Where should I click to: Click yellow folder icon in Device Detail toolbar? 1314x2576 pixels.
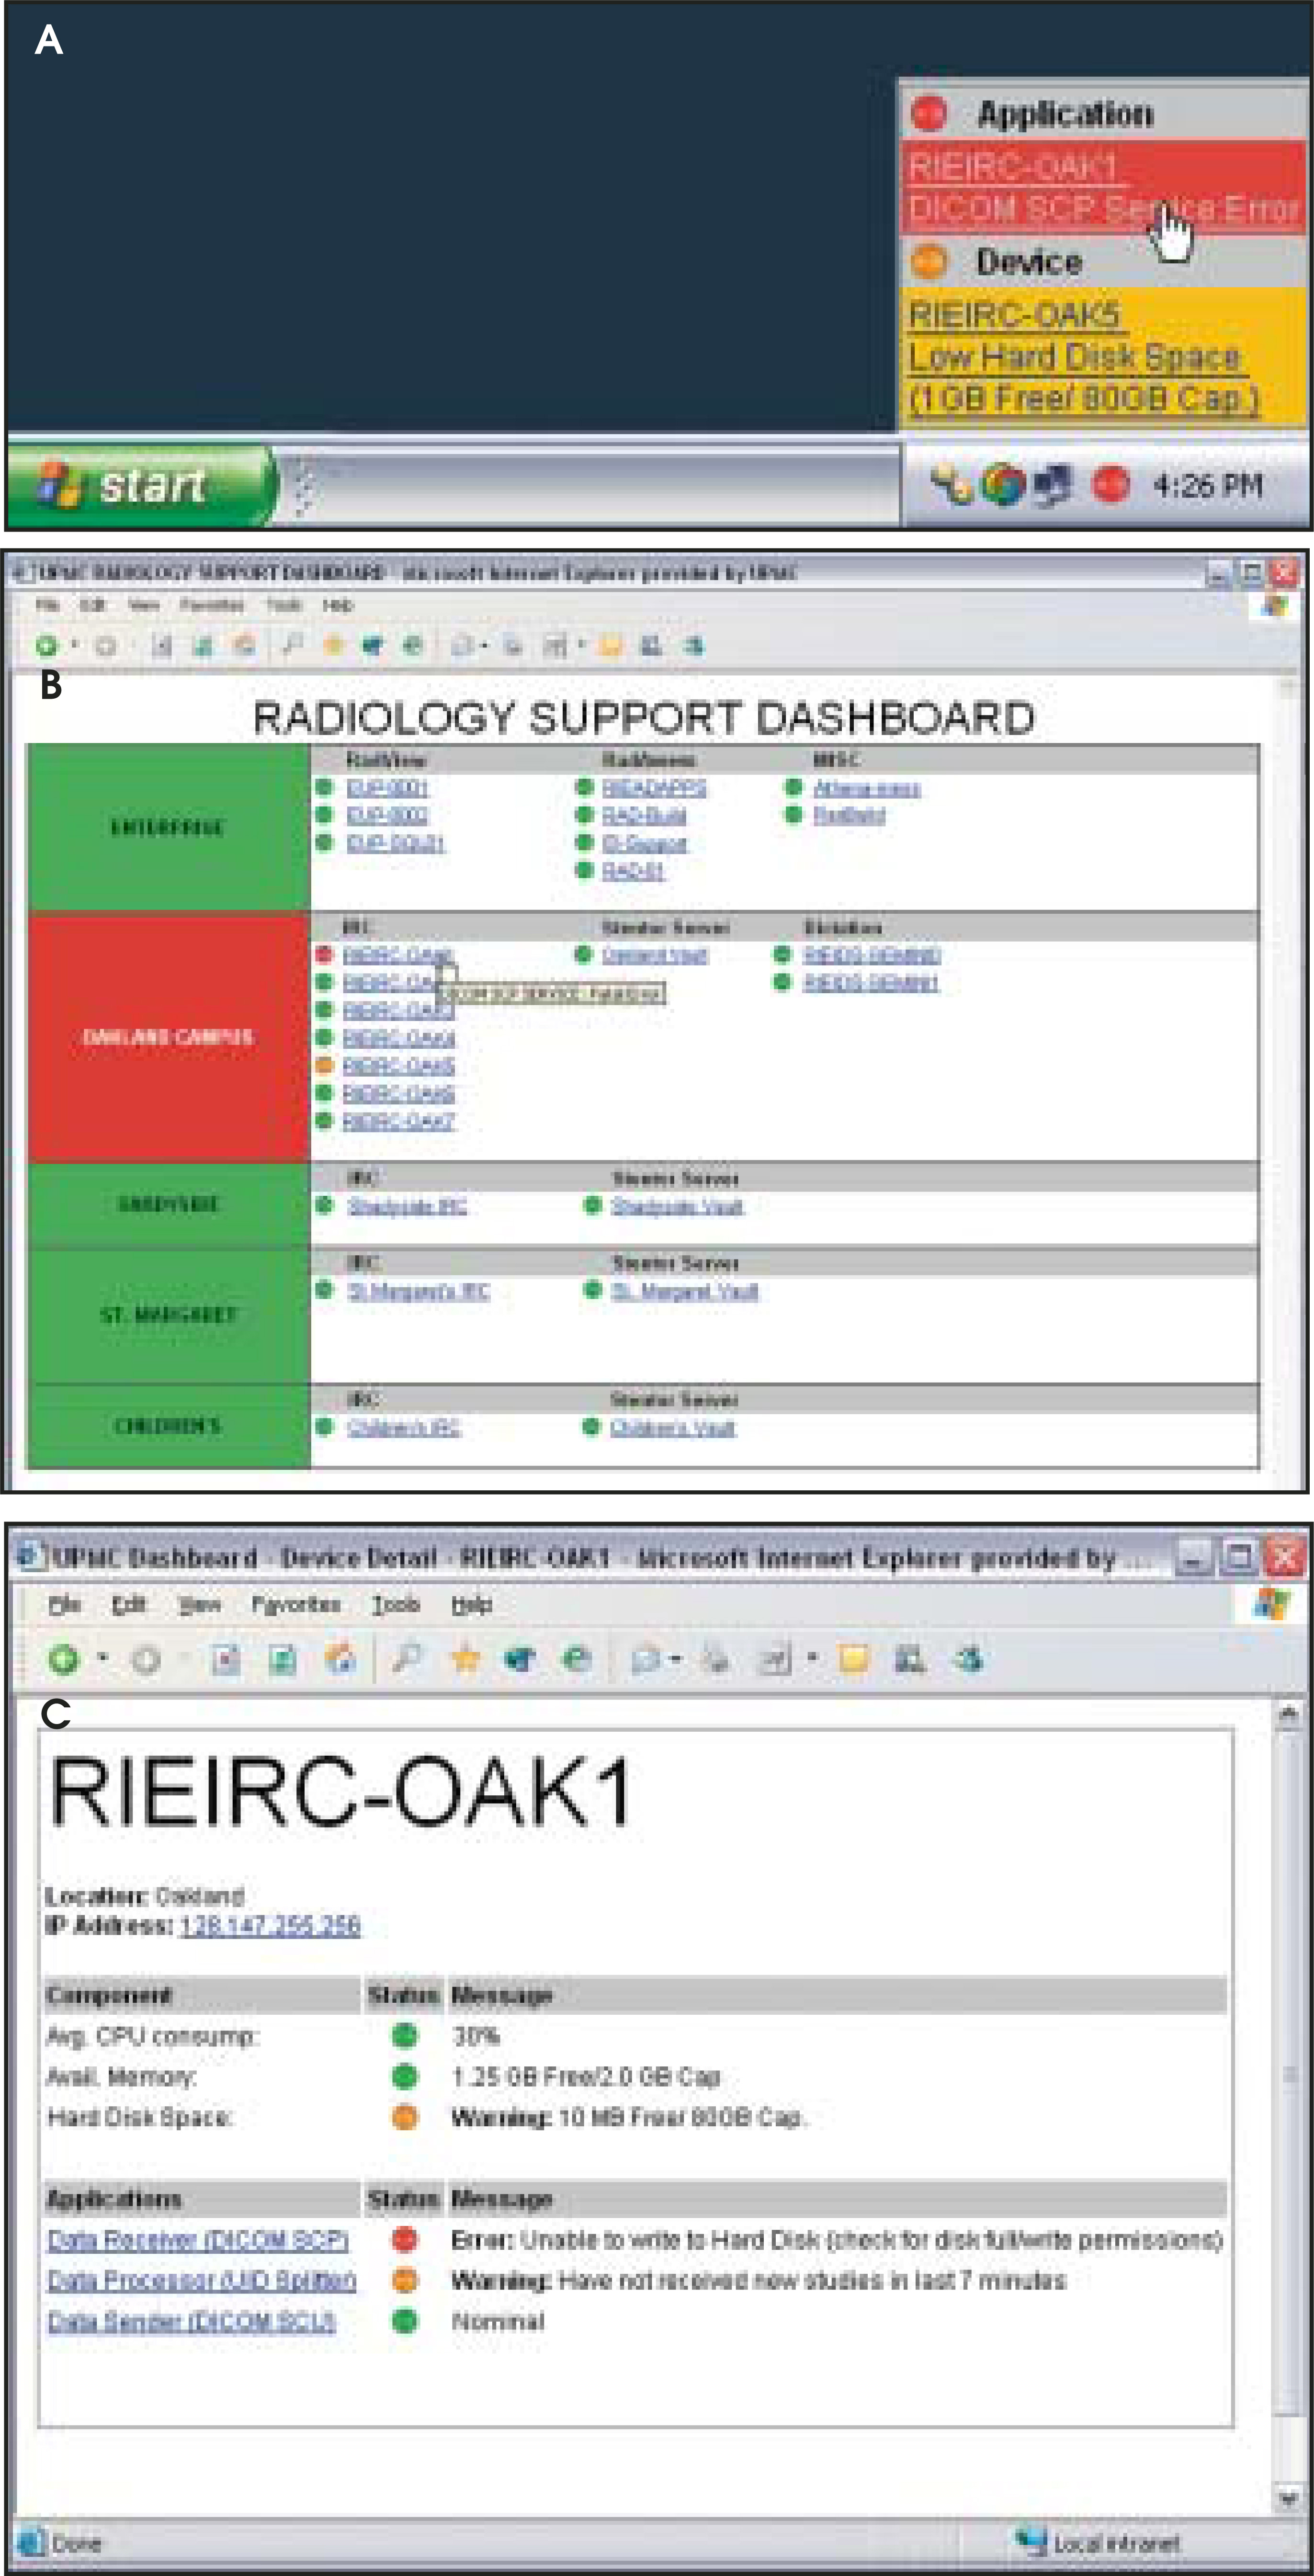[853, 1660]
